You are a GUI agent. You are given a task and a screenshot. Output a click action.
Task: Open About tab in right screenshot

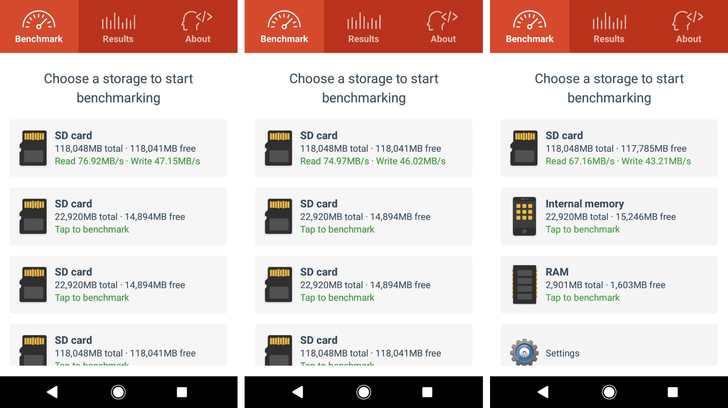(688, 26)
